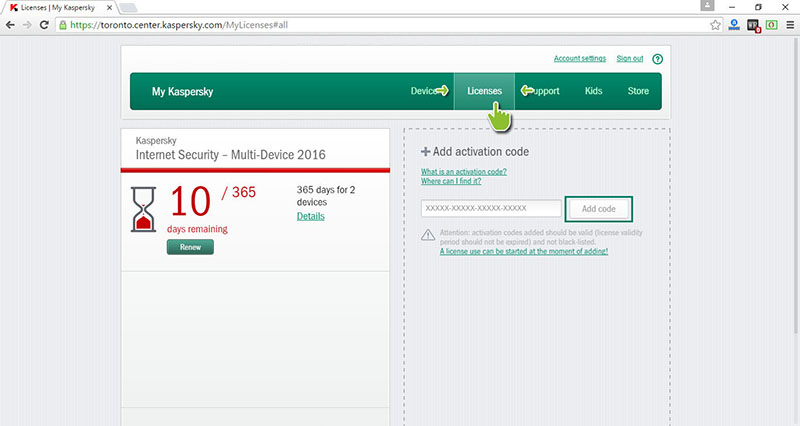The image size is (800, 426).
Task: Click the browser forward arrow
Action: coord(27,25)
